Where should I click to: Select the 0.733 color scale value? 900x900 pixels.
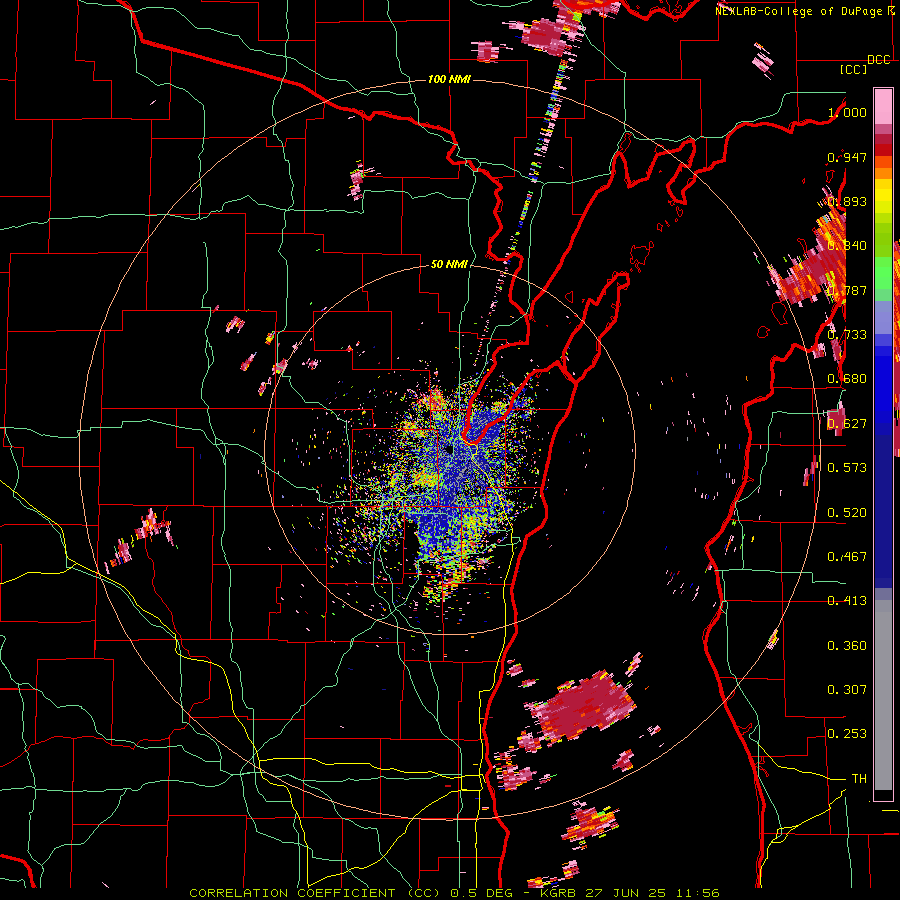pos(847,335)
